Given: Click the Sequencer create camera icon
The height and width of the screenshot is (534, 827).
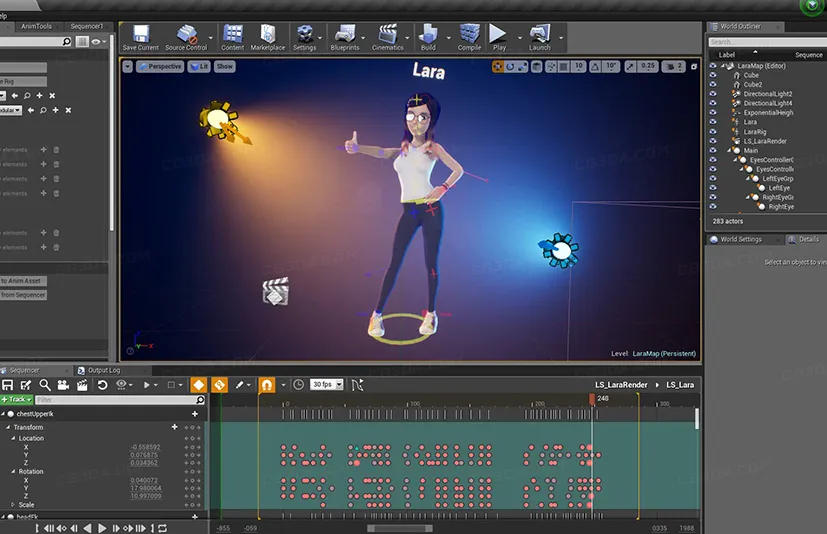Looking at the screenshot, I should [x=63, y=385].
